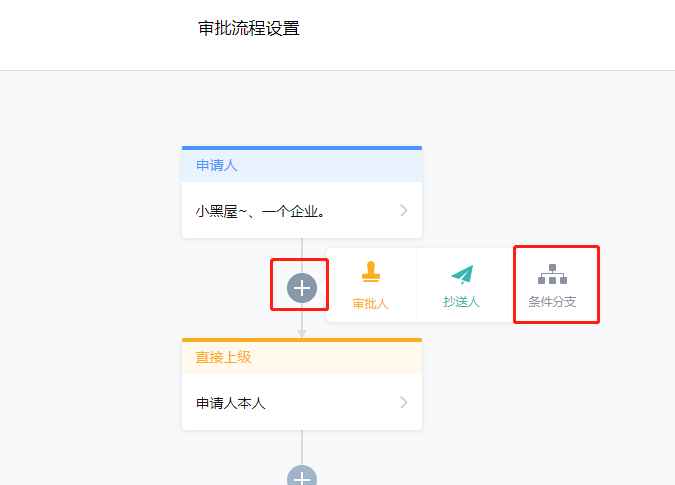675x485 pixels.
Task: Click the orange 直接上级 node header
Action: click(302, 358)
